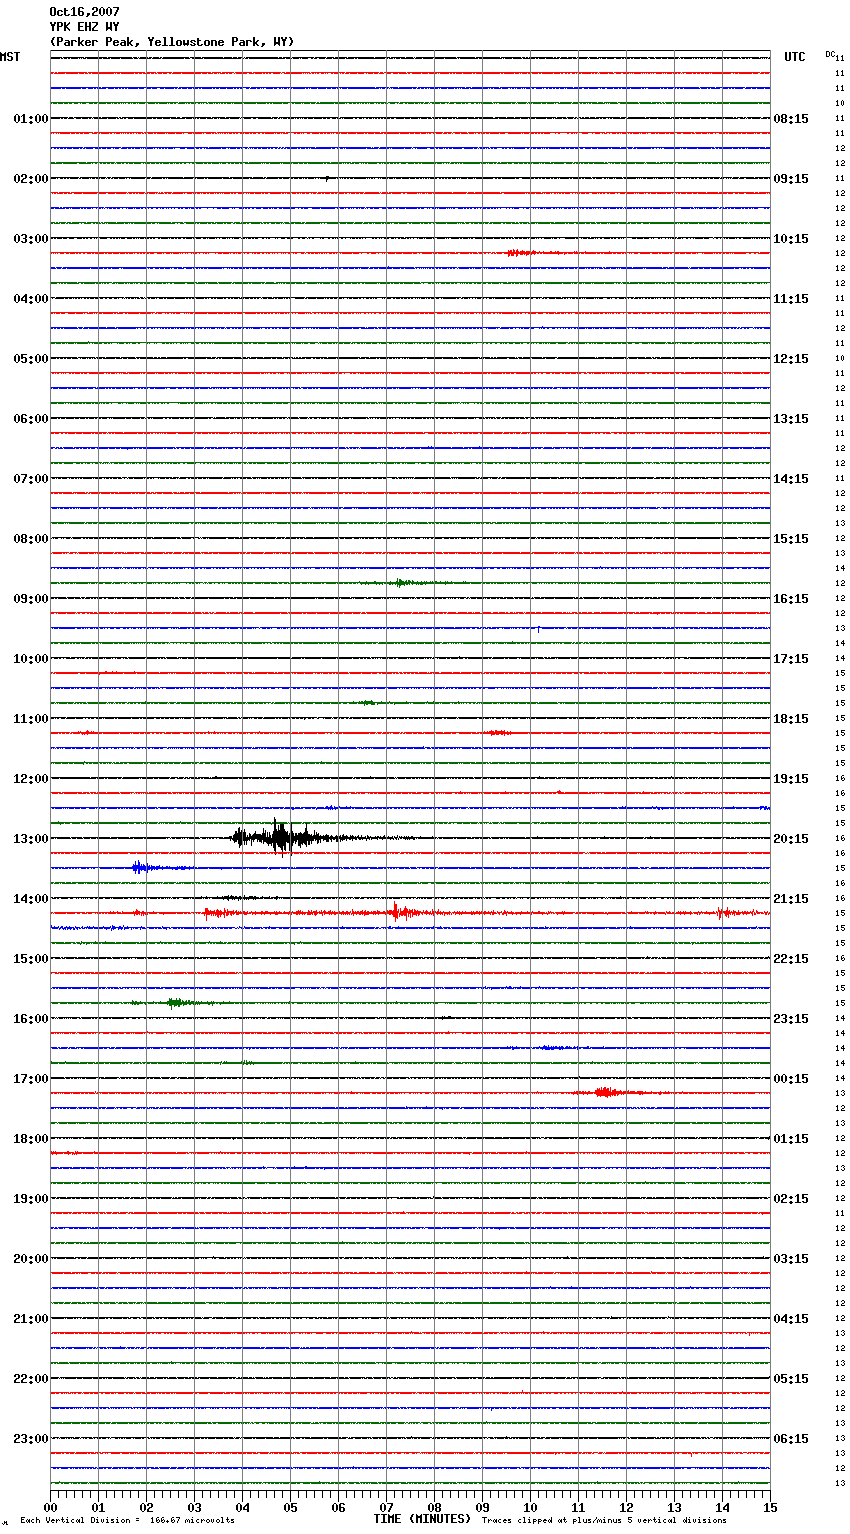Click the 23:15 UTC label
This screenshot has width=850, height=1534.
[791, 1019]
